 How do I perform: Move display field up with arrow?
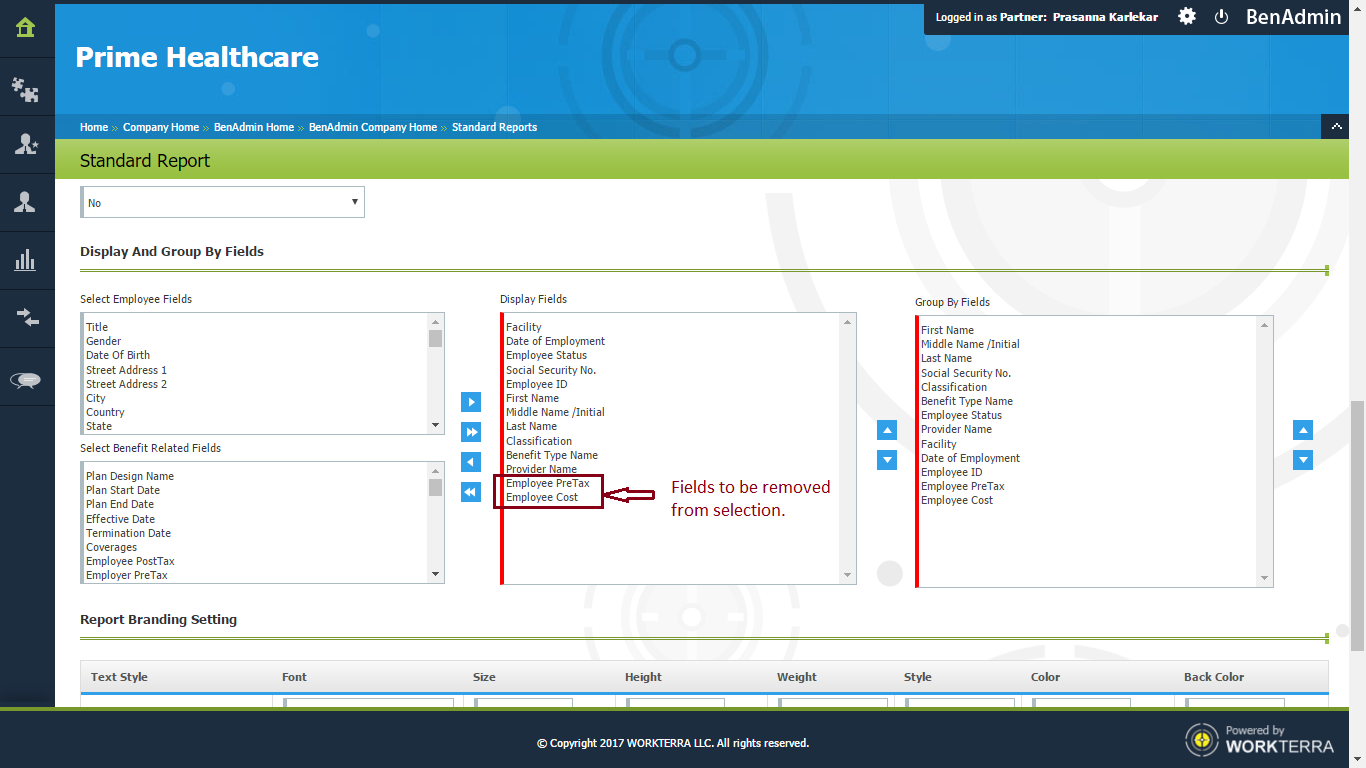tap(887, 430)
